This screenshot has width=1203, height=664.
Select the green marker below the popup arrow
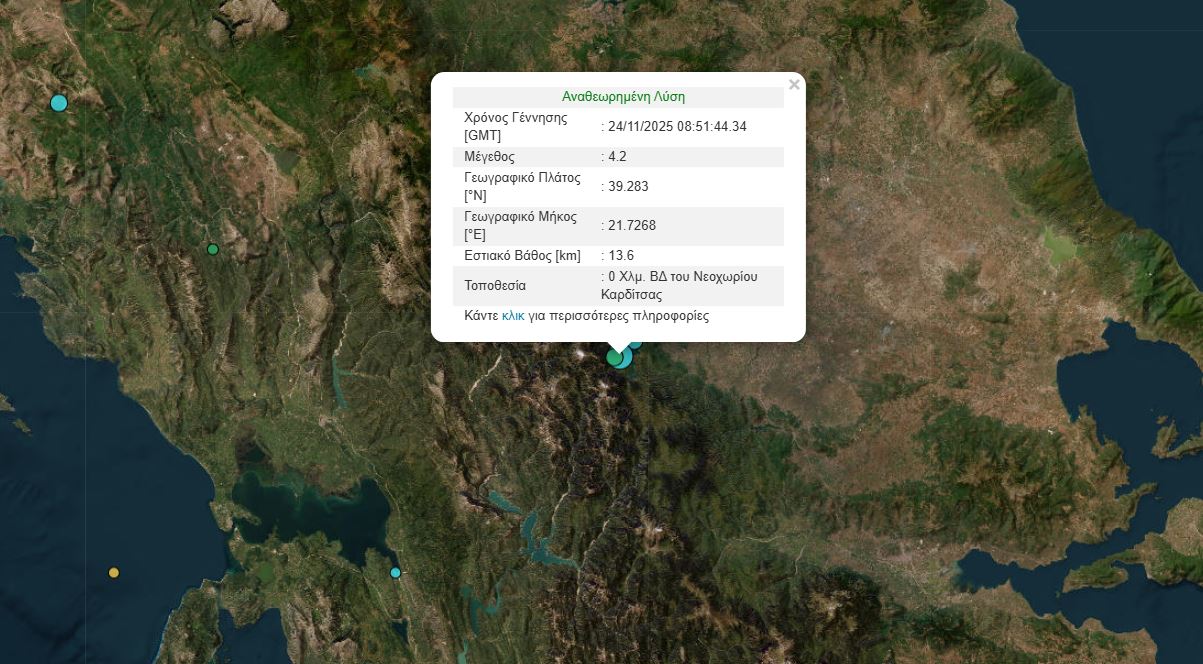pos(614,357)
